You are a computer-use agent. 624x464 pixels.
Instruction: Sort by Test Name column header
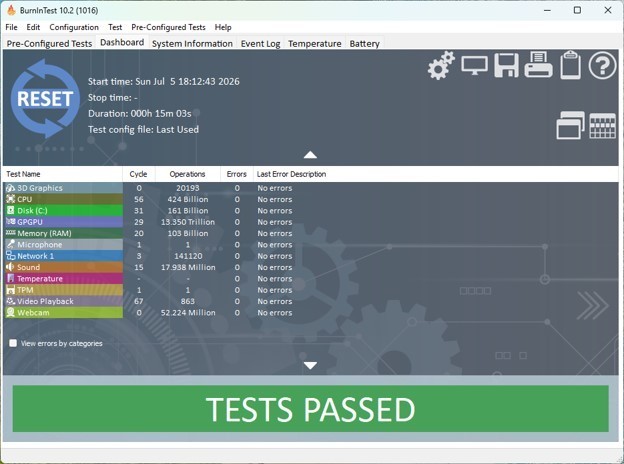pos(63,174)
